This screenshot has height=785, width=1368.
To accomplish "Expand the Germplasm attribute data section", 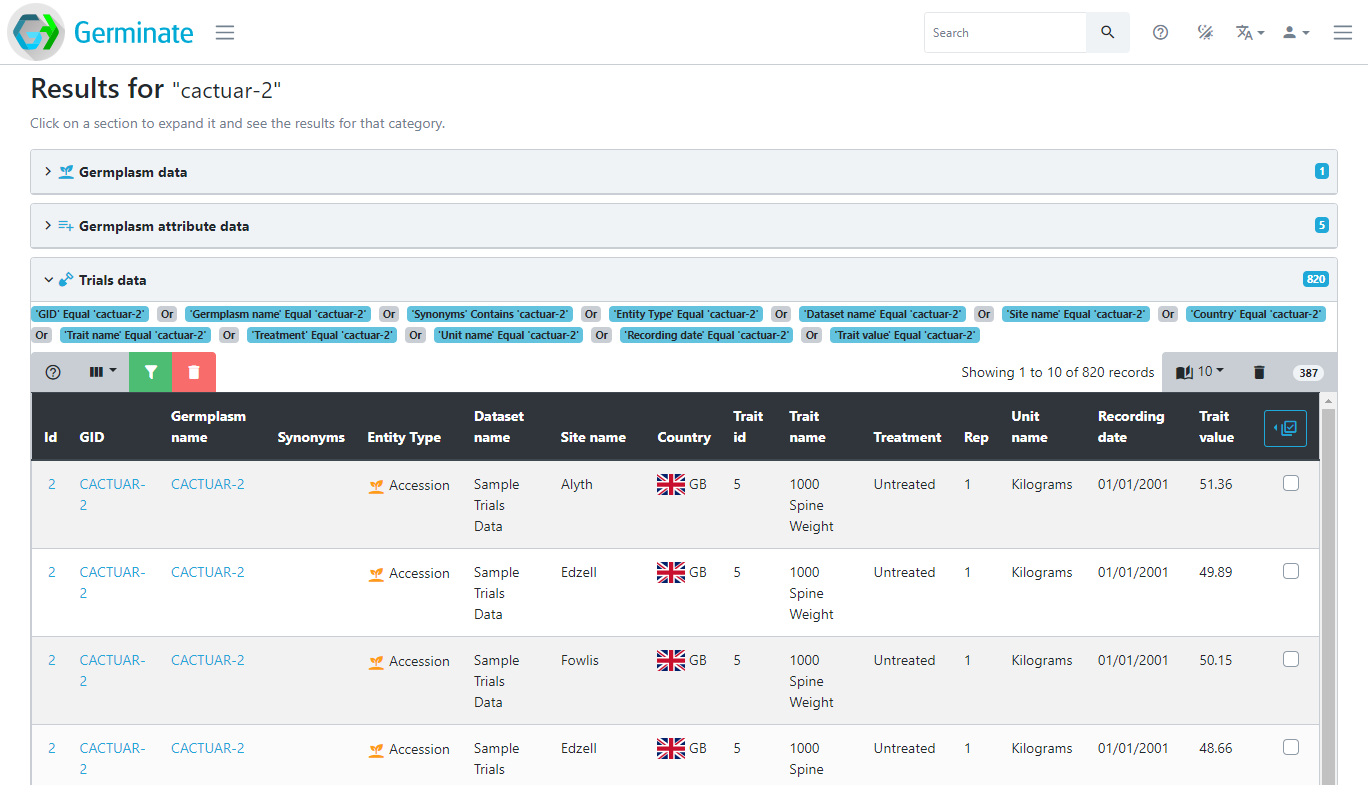I will click(x=164, y=226).
